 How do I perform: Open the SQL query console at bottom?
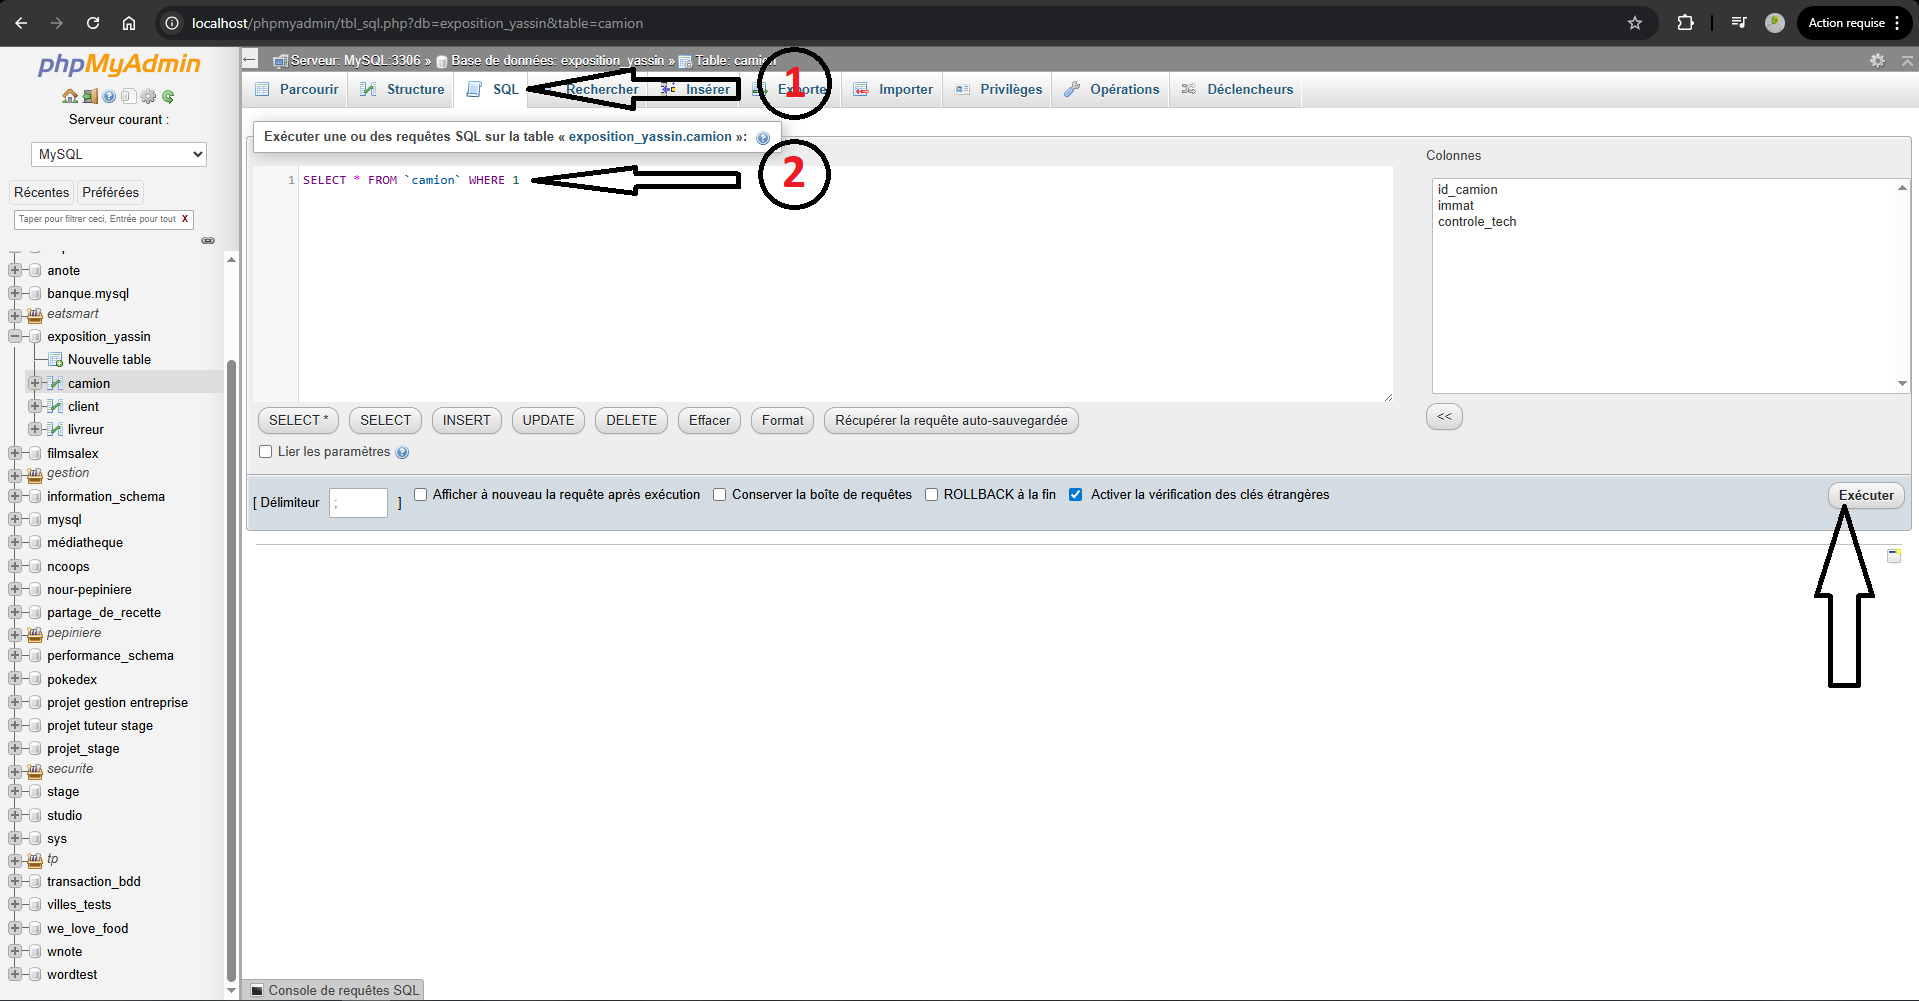point(333,989)
